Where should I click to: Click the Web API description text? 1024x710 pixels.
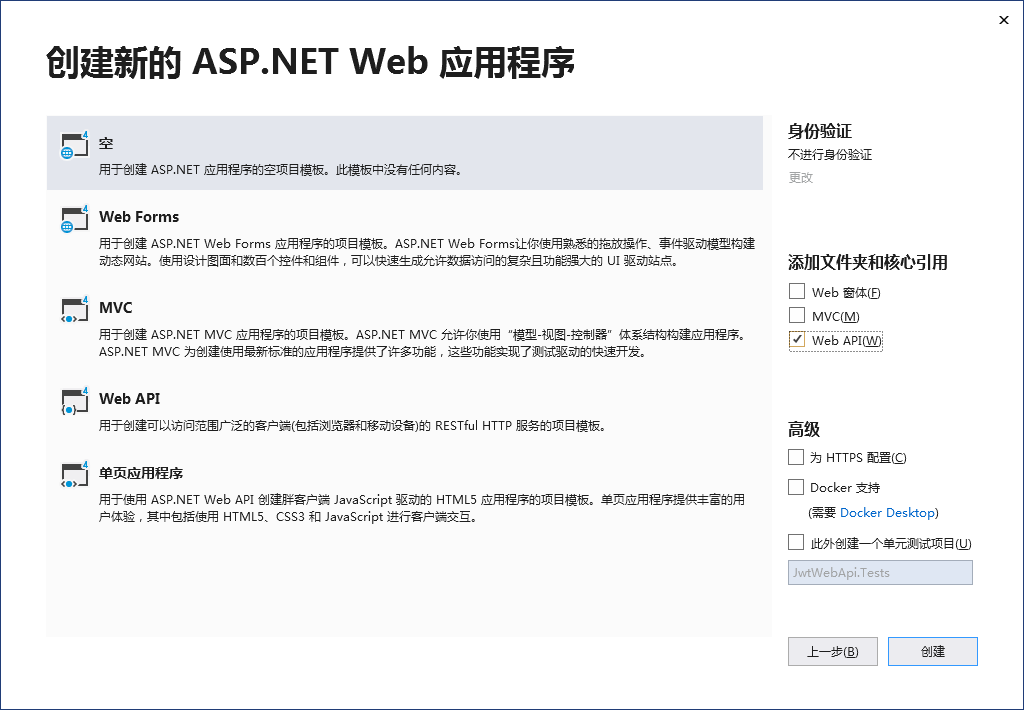pyautogui.click(x=353, y=426)
